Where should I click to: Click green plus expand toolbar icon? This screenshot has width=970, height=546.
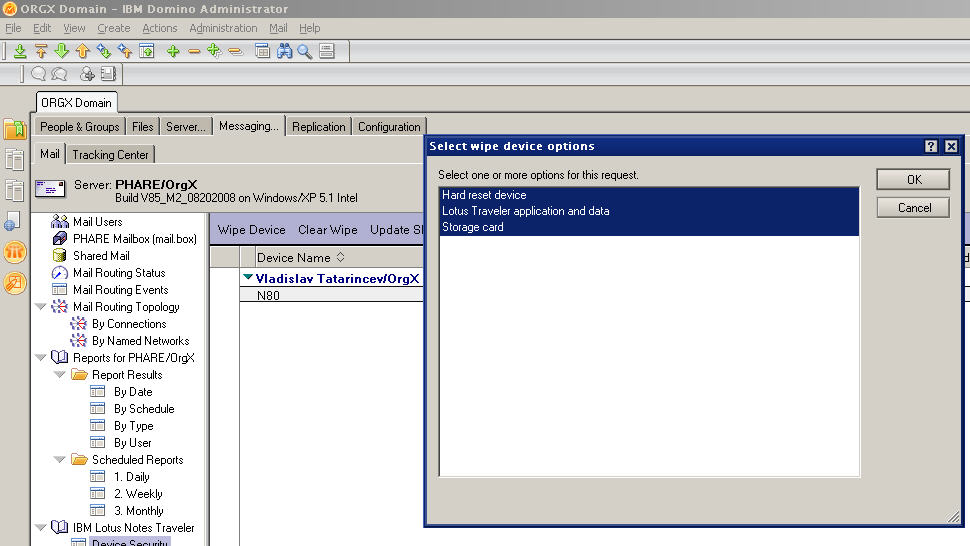tap(173, 51)
